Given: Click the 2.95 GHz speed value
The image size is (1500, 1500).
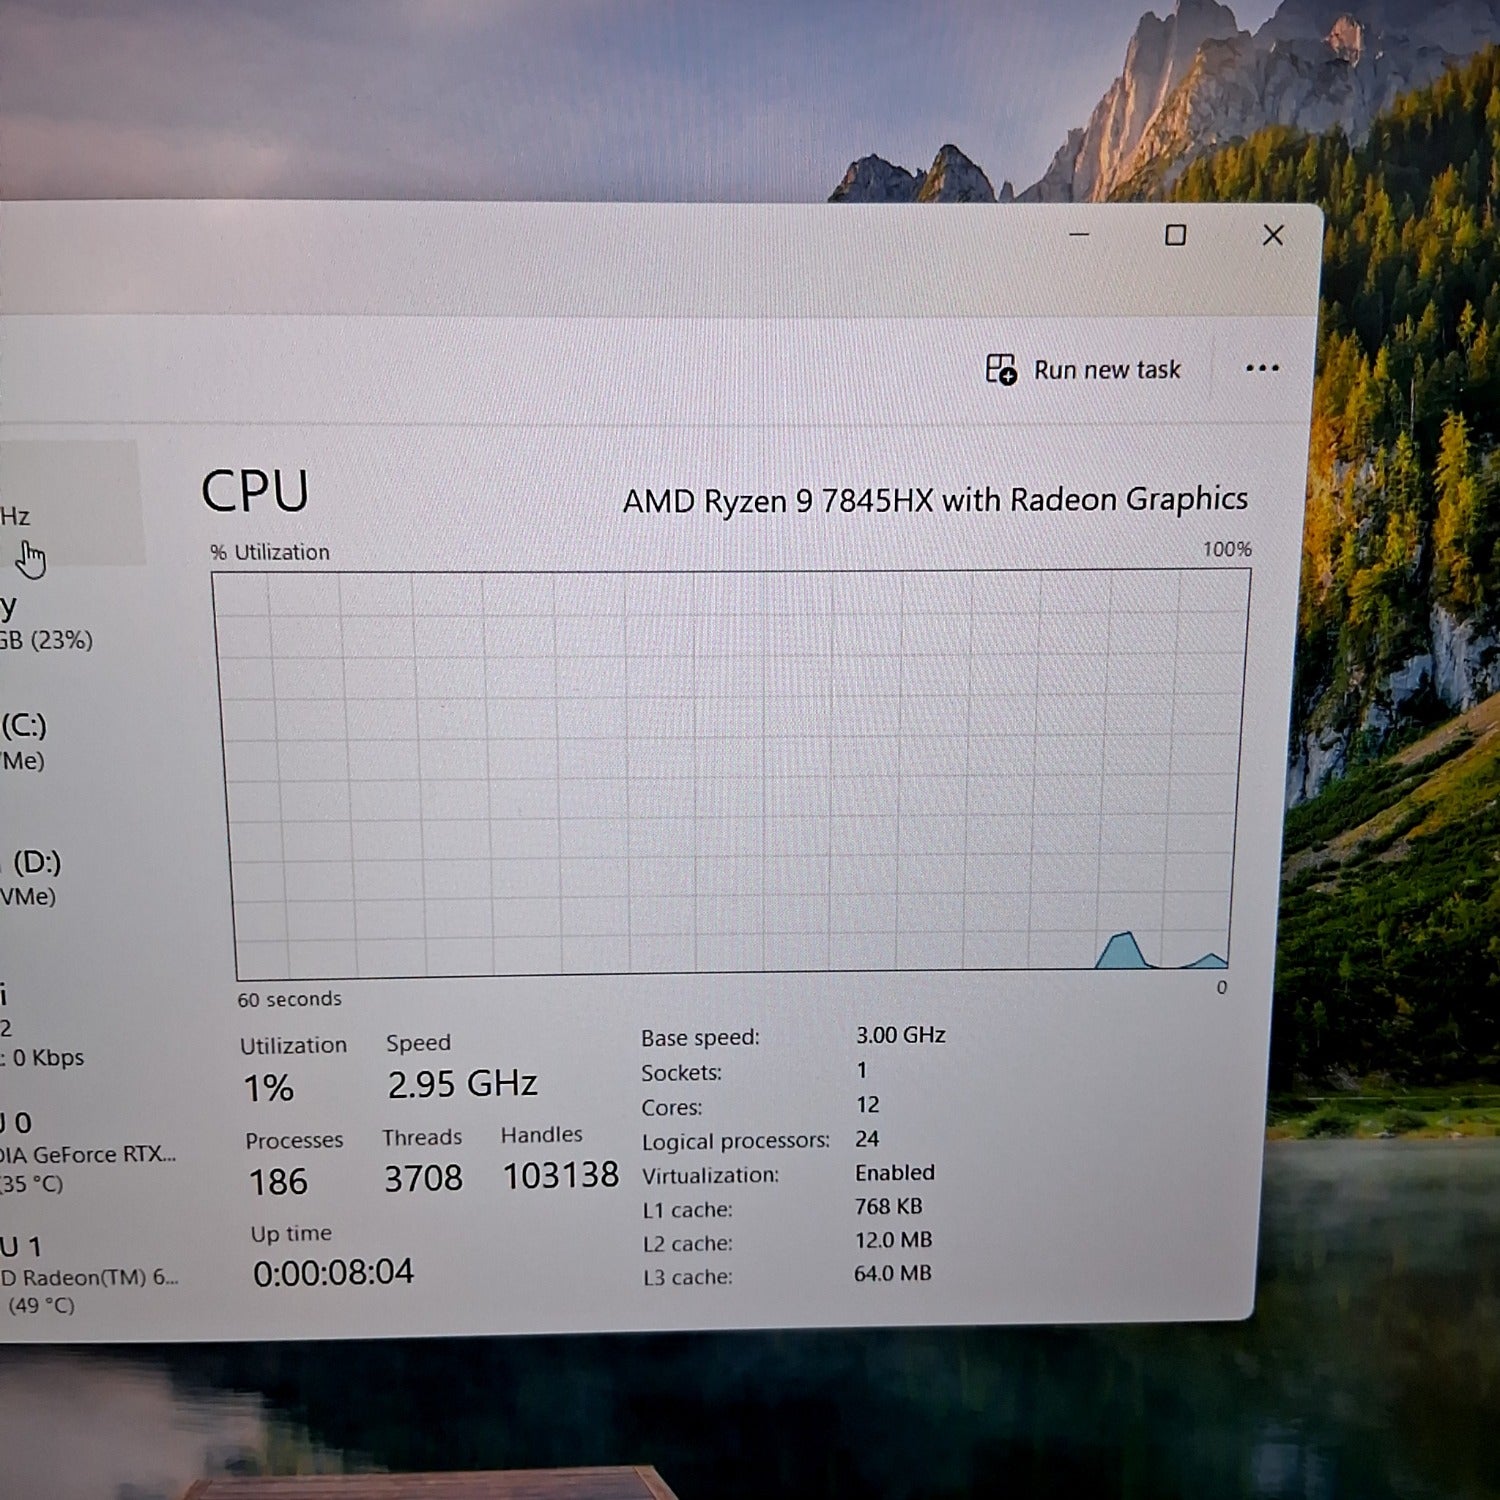Looking at the screenshot, I should click(x=462, y=1084).
